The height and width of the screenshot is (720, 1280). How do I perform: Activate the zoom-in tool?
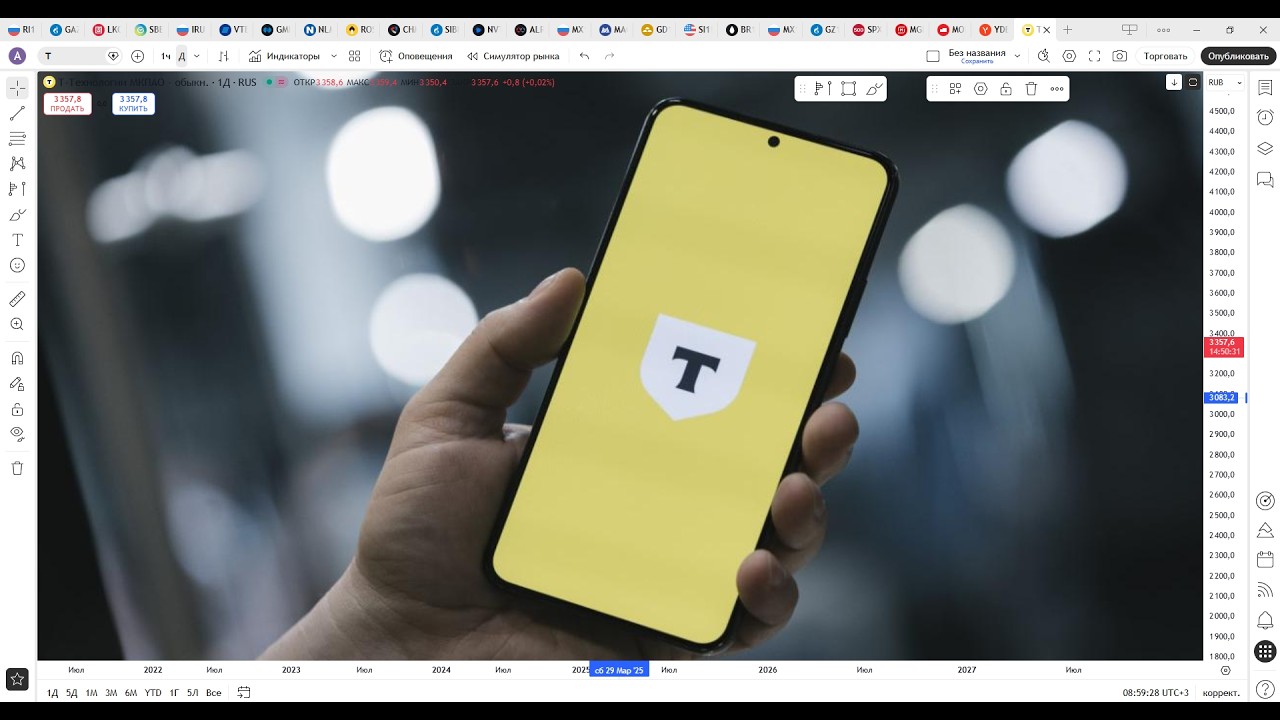coord(17,324)
